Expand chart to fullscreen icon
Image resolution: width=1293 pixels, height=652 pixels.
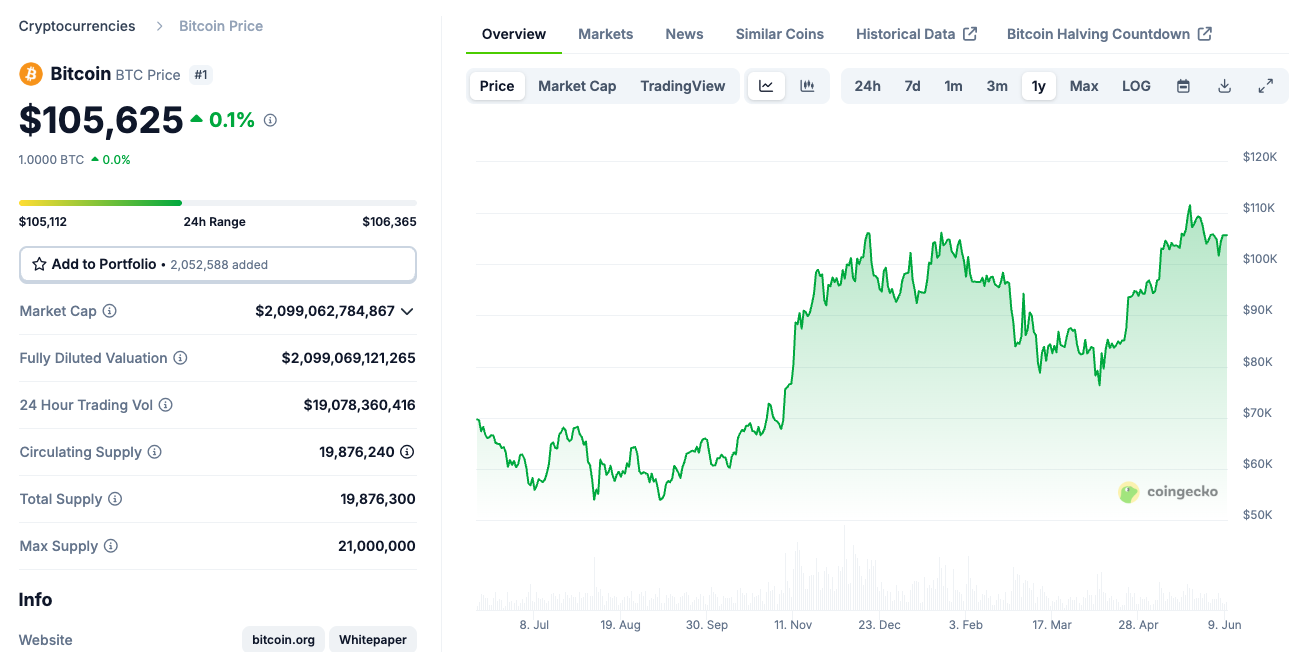1265,86
